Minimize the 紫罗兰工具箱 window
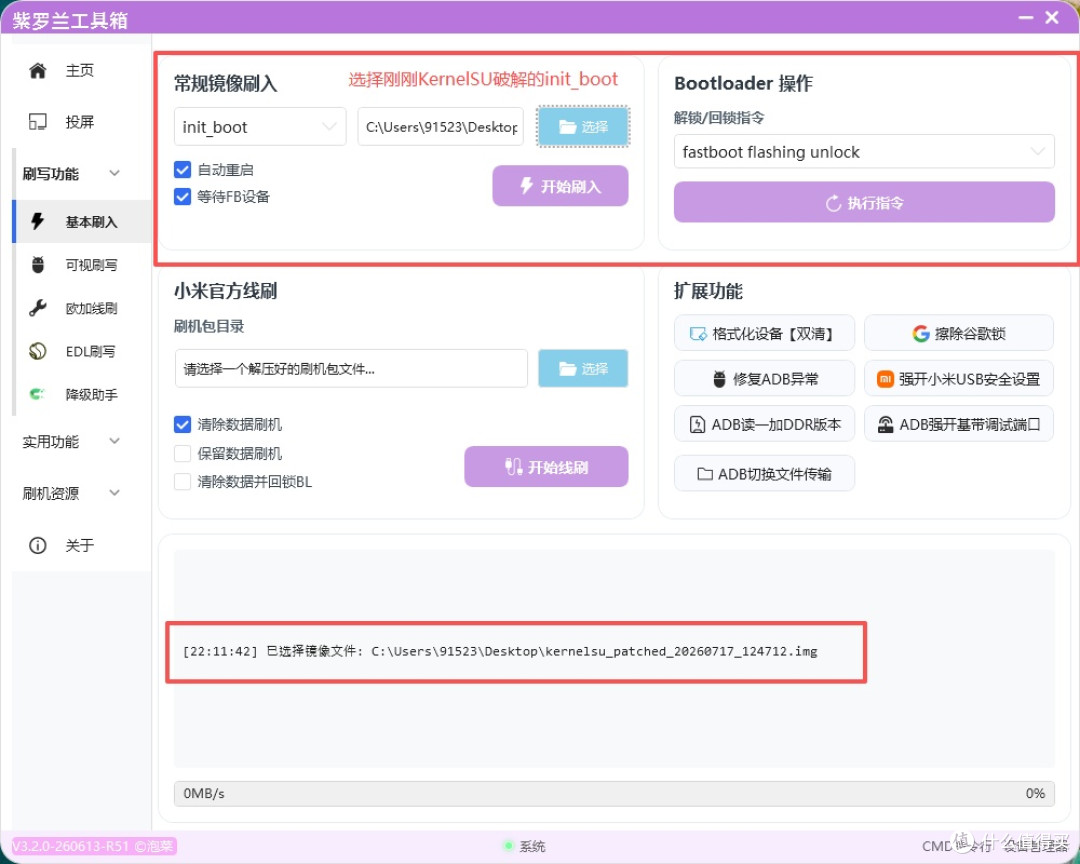Image resolution: width=1080 pixels, height=864 pixels. (1026, 17)
